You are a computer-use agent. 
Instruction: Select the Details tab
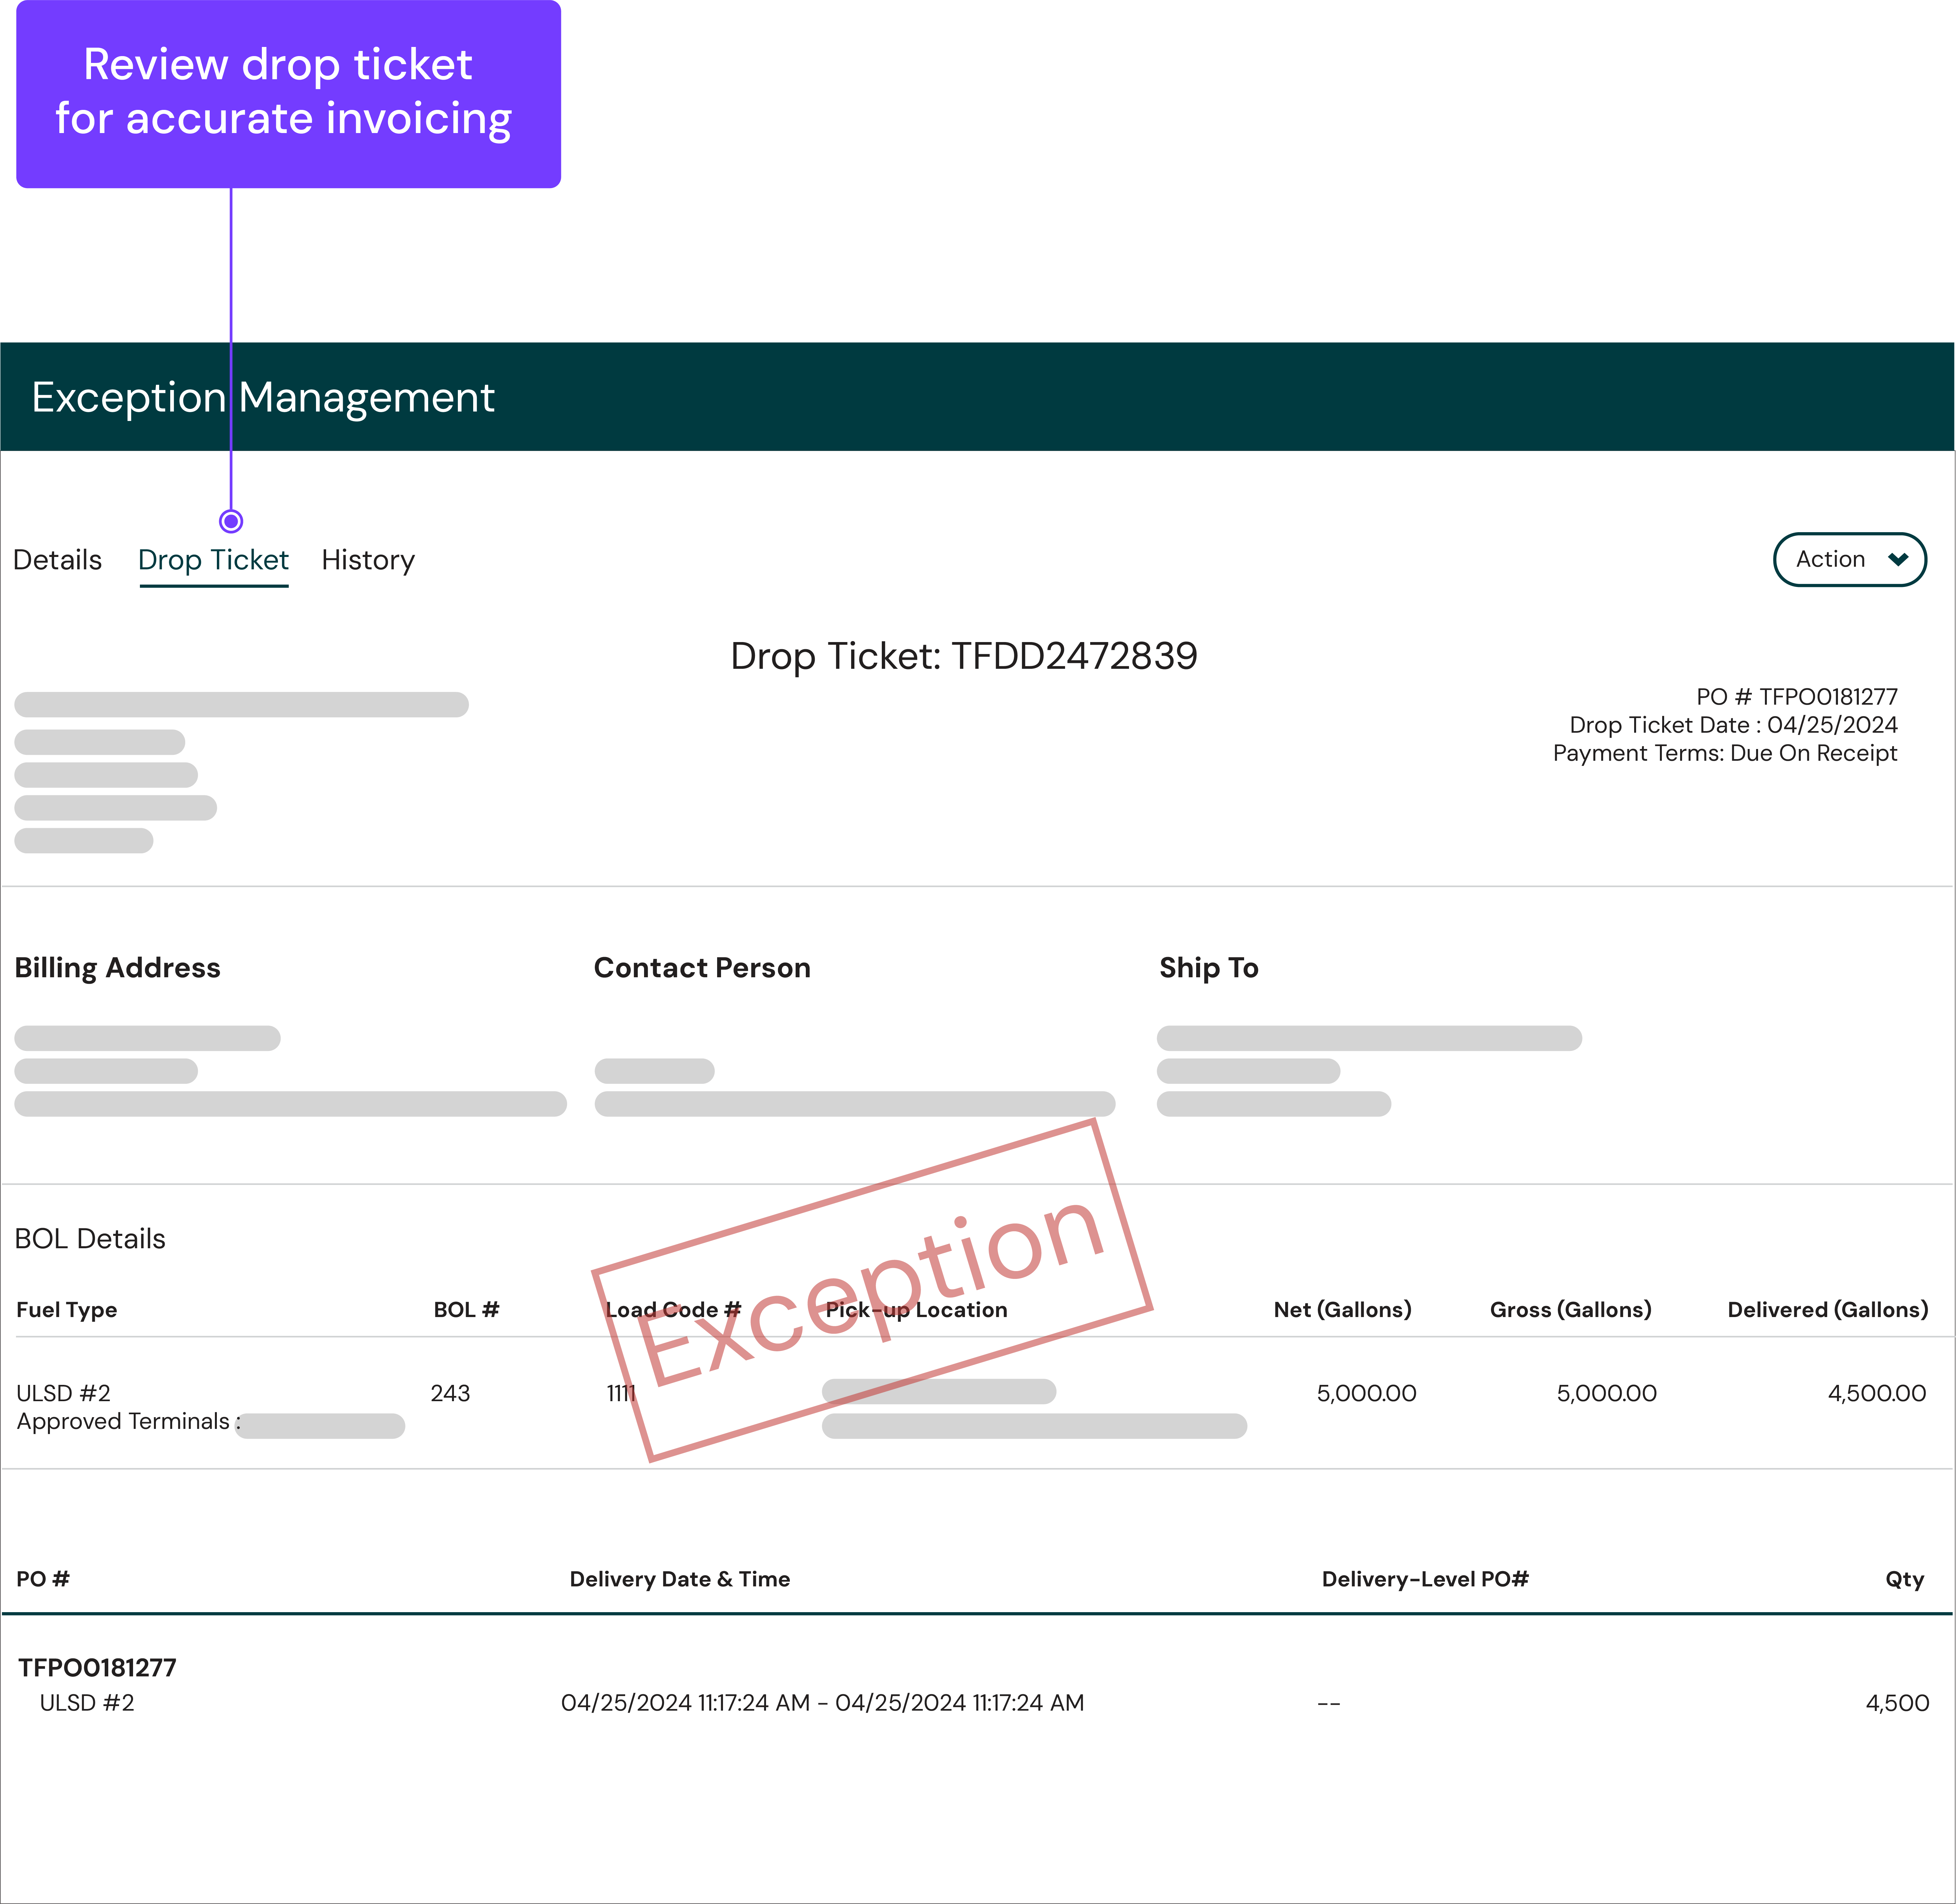[x=59, y=559]
